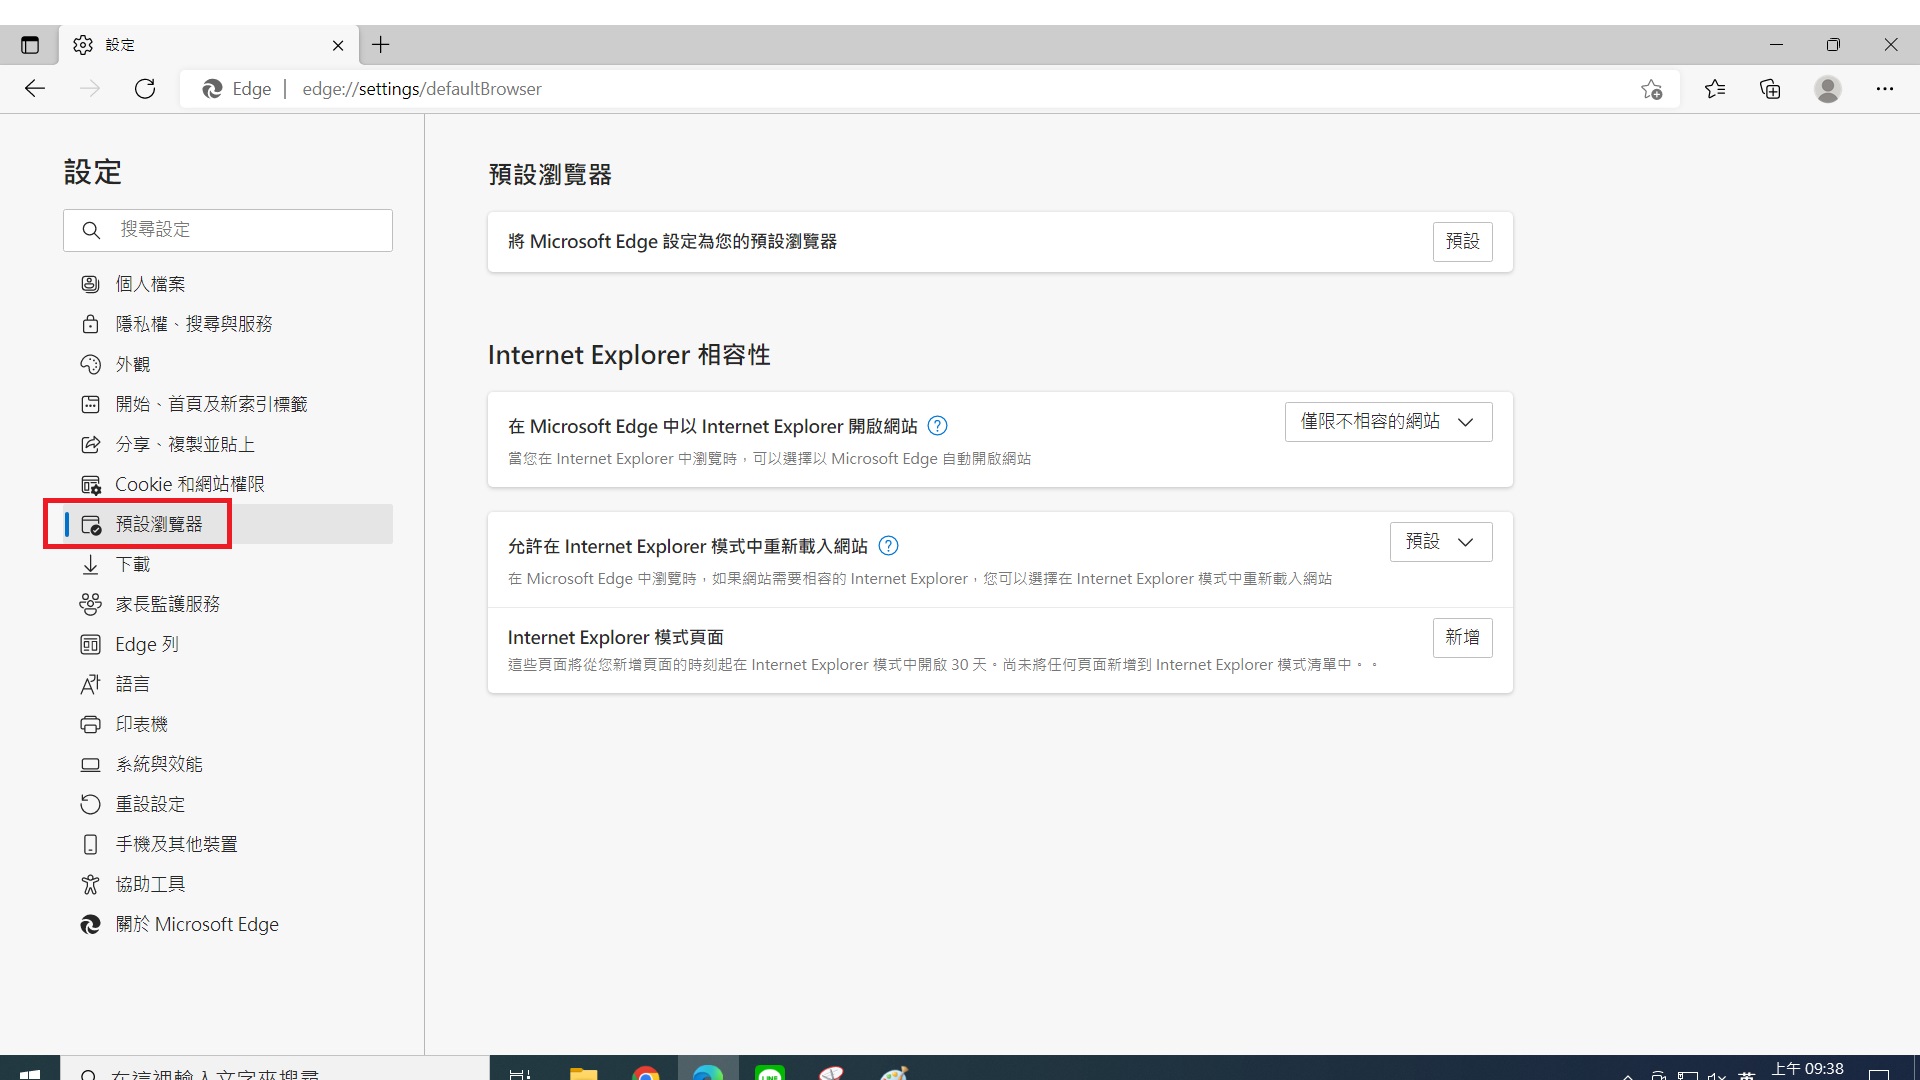Open 系統與效能 settings section
Viewport: 1920px width, 1080px height.
(228, 764)
